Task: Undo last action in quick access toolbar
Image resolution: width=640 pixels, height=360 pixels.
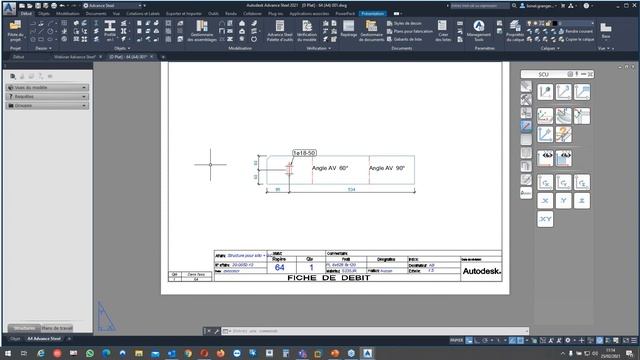Action: (62, 6)
